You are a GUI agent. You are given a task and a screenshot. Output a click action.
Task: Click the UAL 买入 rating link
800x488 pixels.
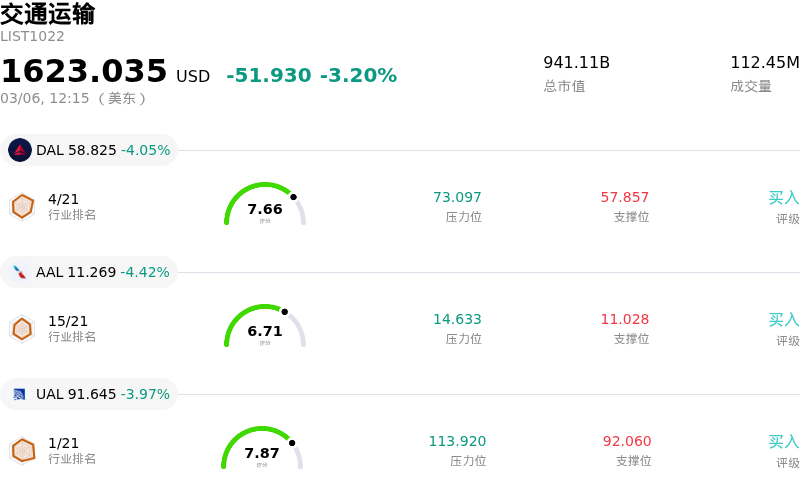pos(783,441)
